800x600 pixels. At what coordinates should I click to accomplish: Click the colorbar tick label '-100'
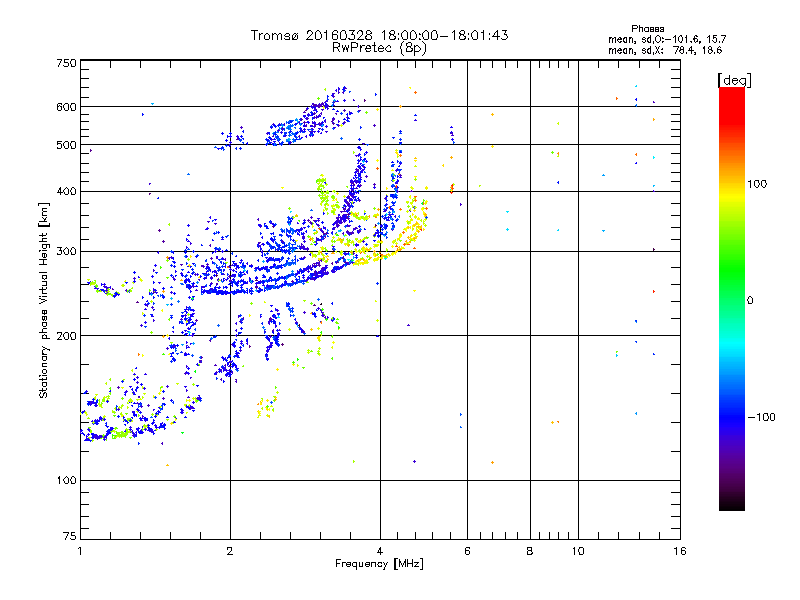click(x=761, y=417)
